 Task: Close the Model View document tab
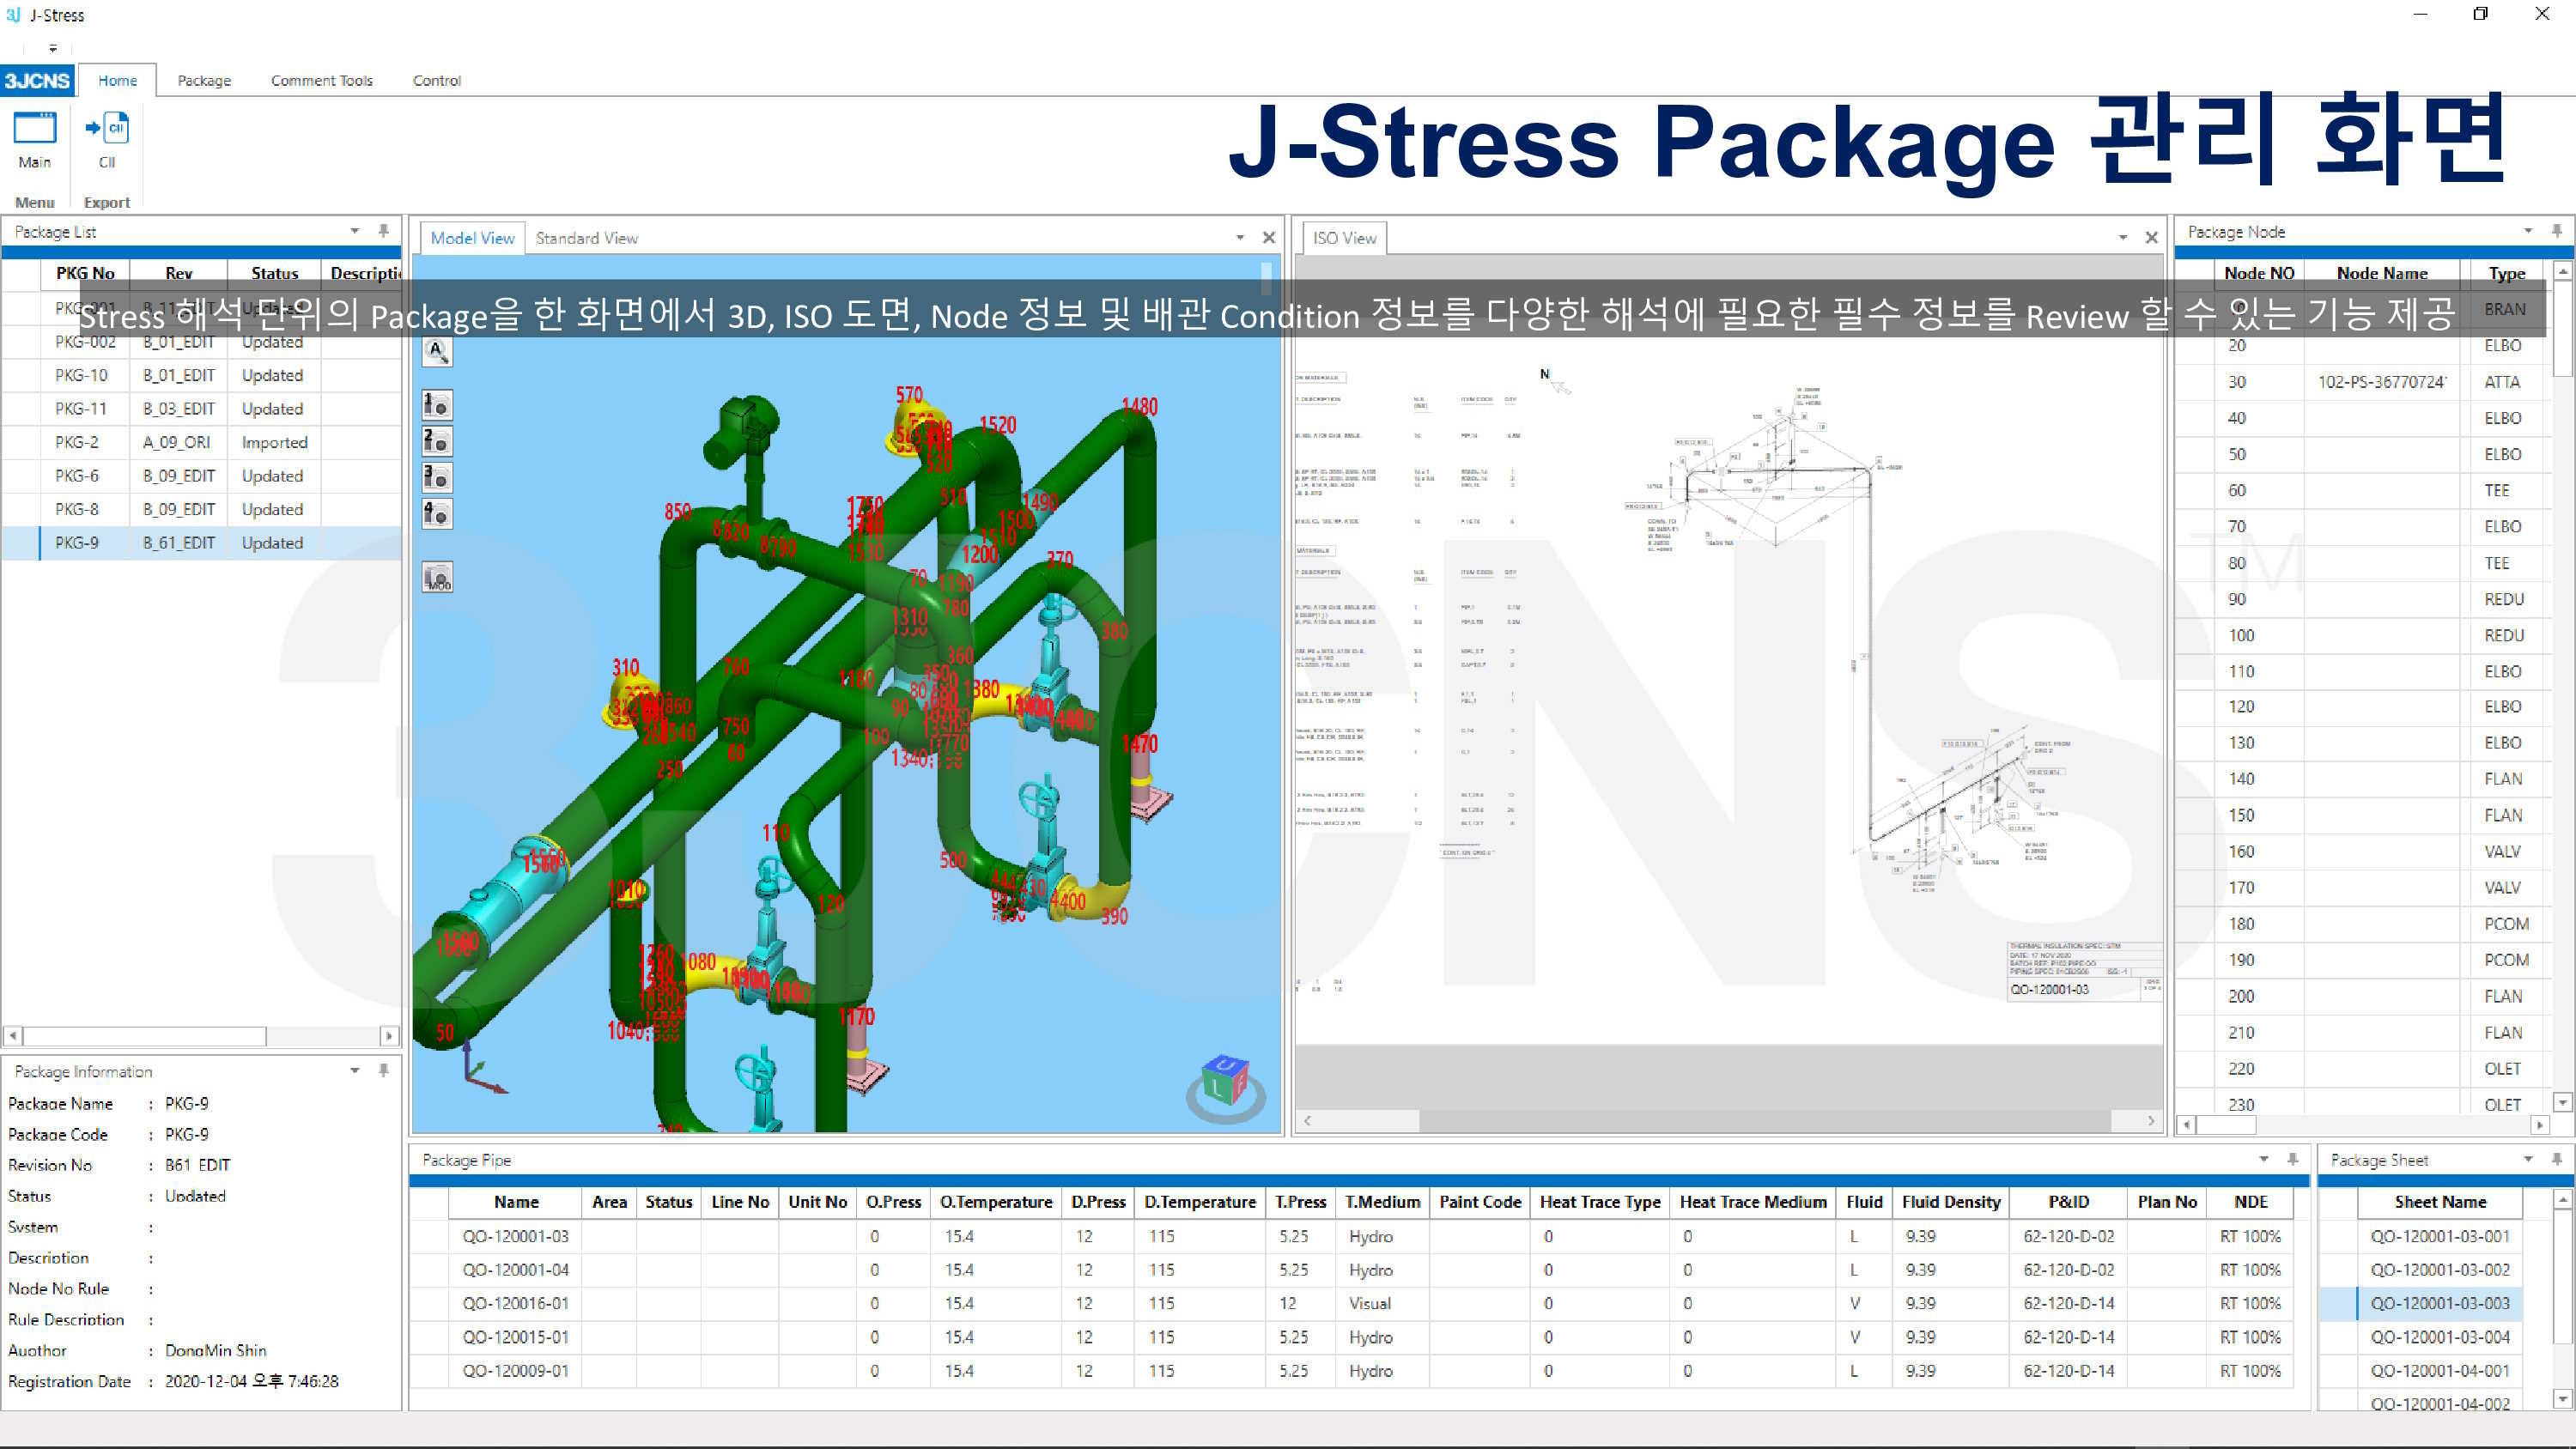(x=1269, y=237)
